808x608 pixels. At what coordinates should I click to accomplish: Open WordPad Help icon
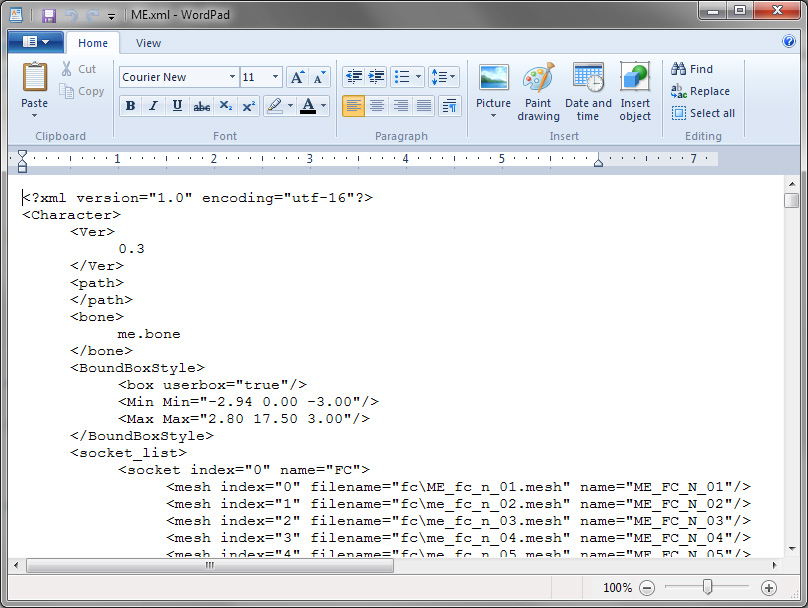click(789, 42)
